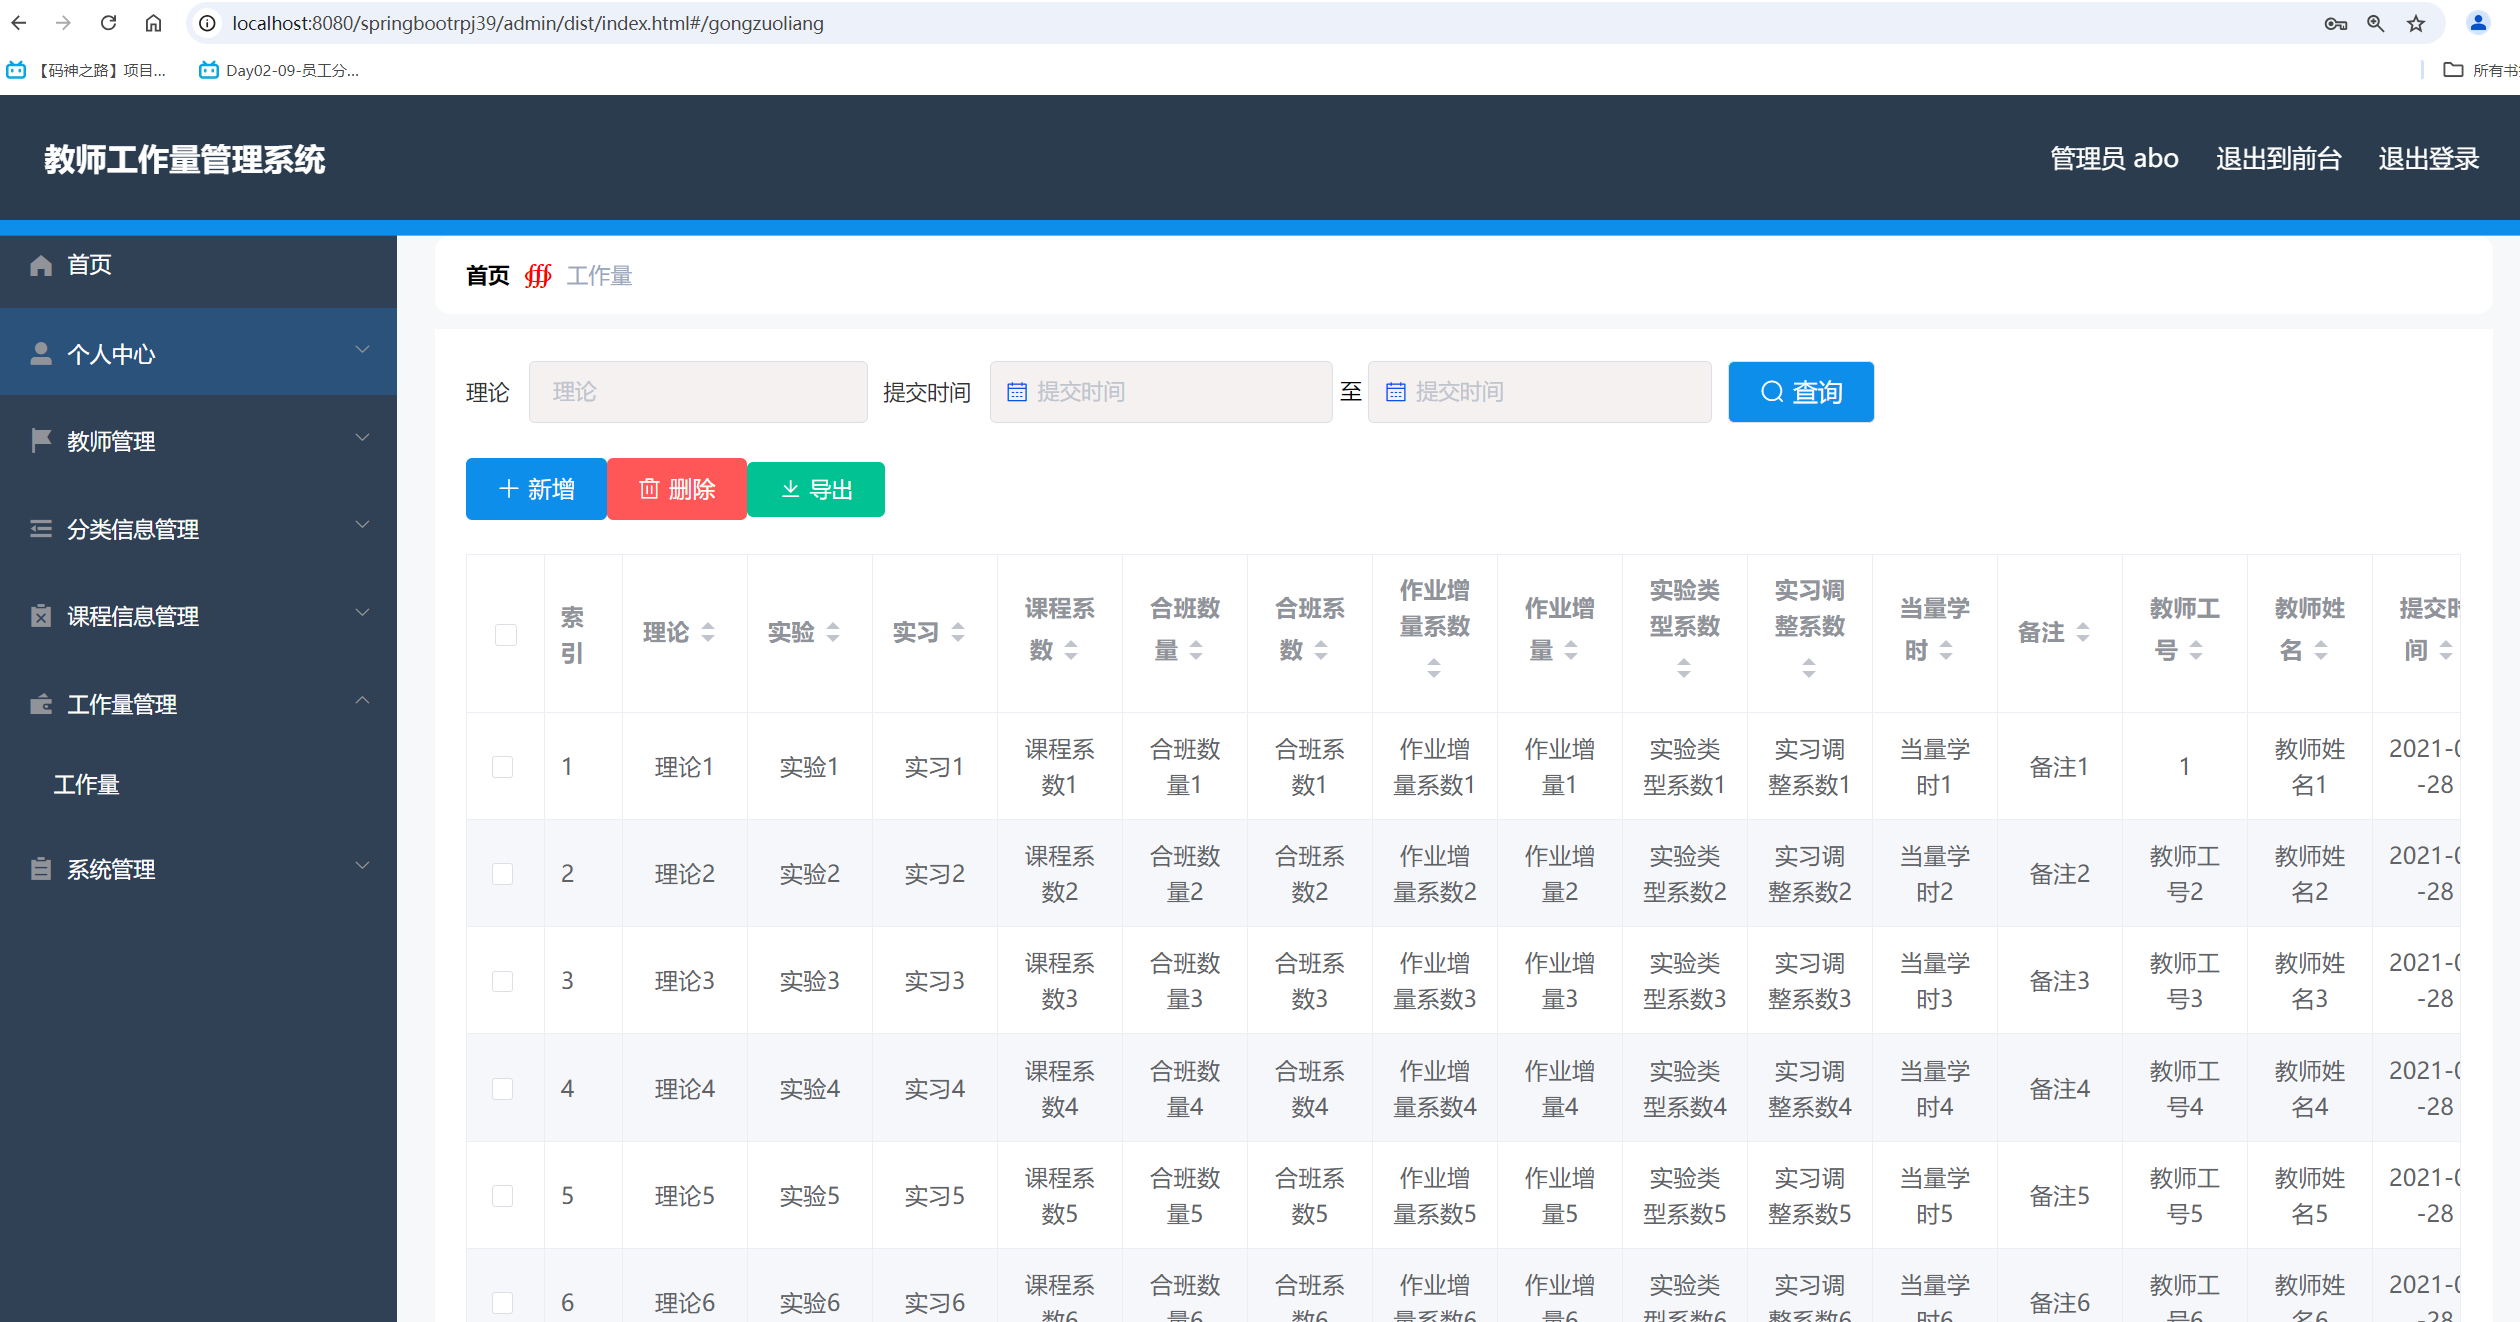This screenshot has height=1322, width=2520.
Task: Click the browser zoom magnifier icon
Action: 2376,23
